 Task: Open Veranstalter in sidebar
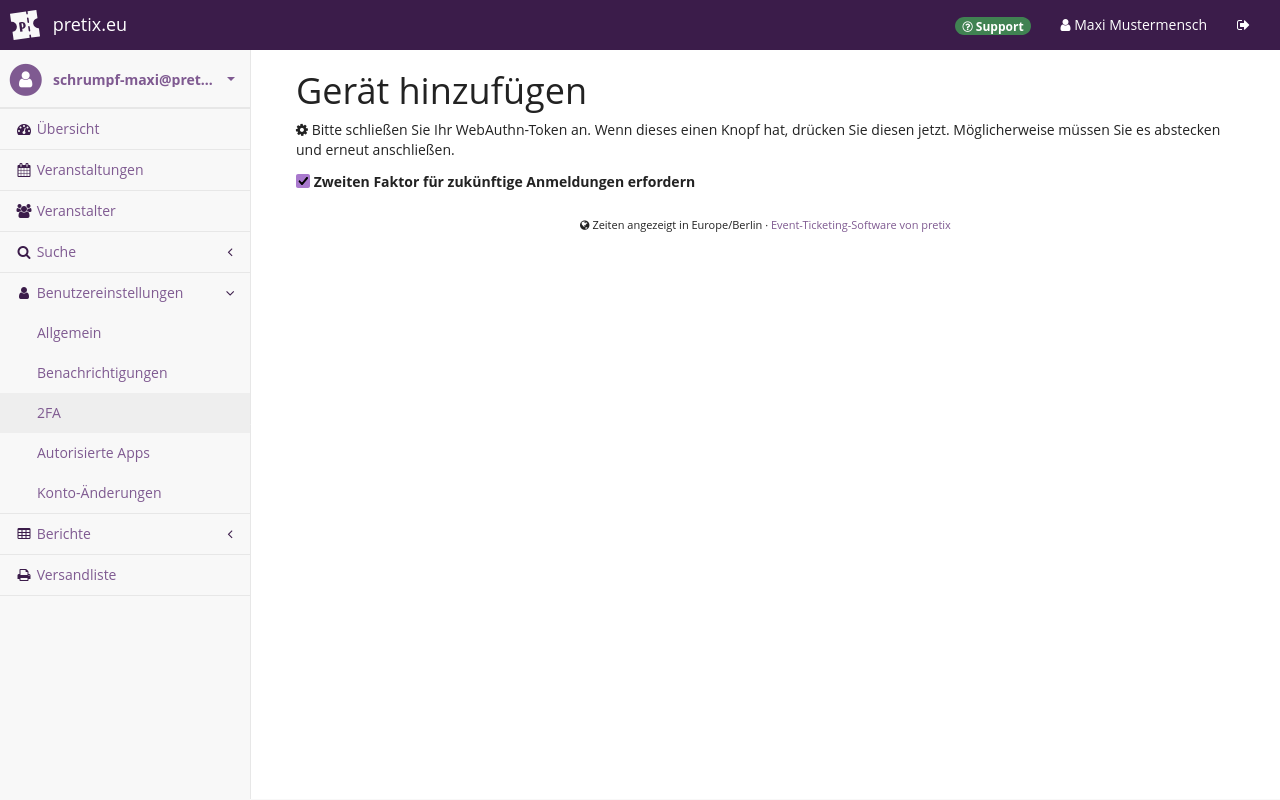coord(125,211)
